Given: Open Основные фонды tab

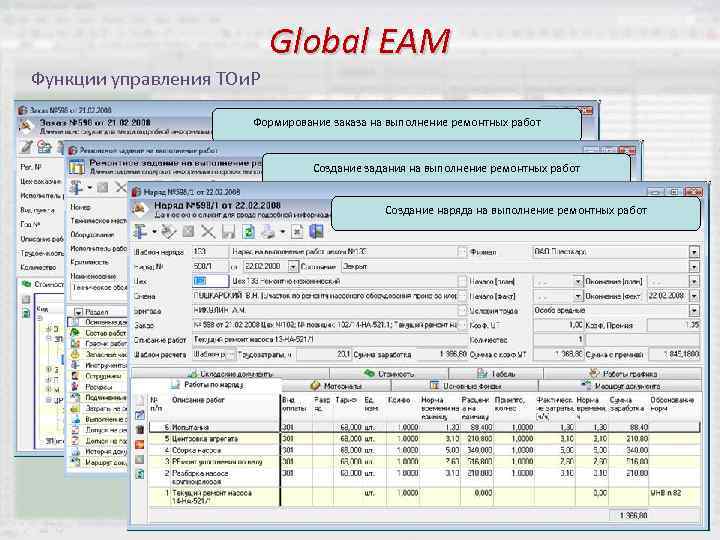Looking at the screenshot, I should [465, 386].
